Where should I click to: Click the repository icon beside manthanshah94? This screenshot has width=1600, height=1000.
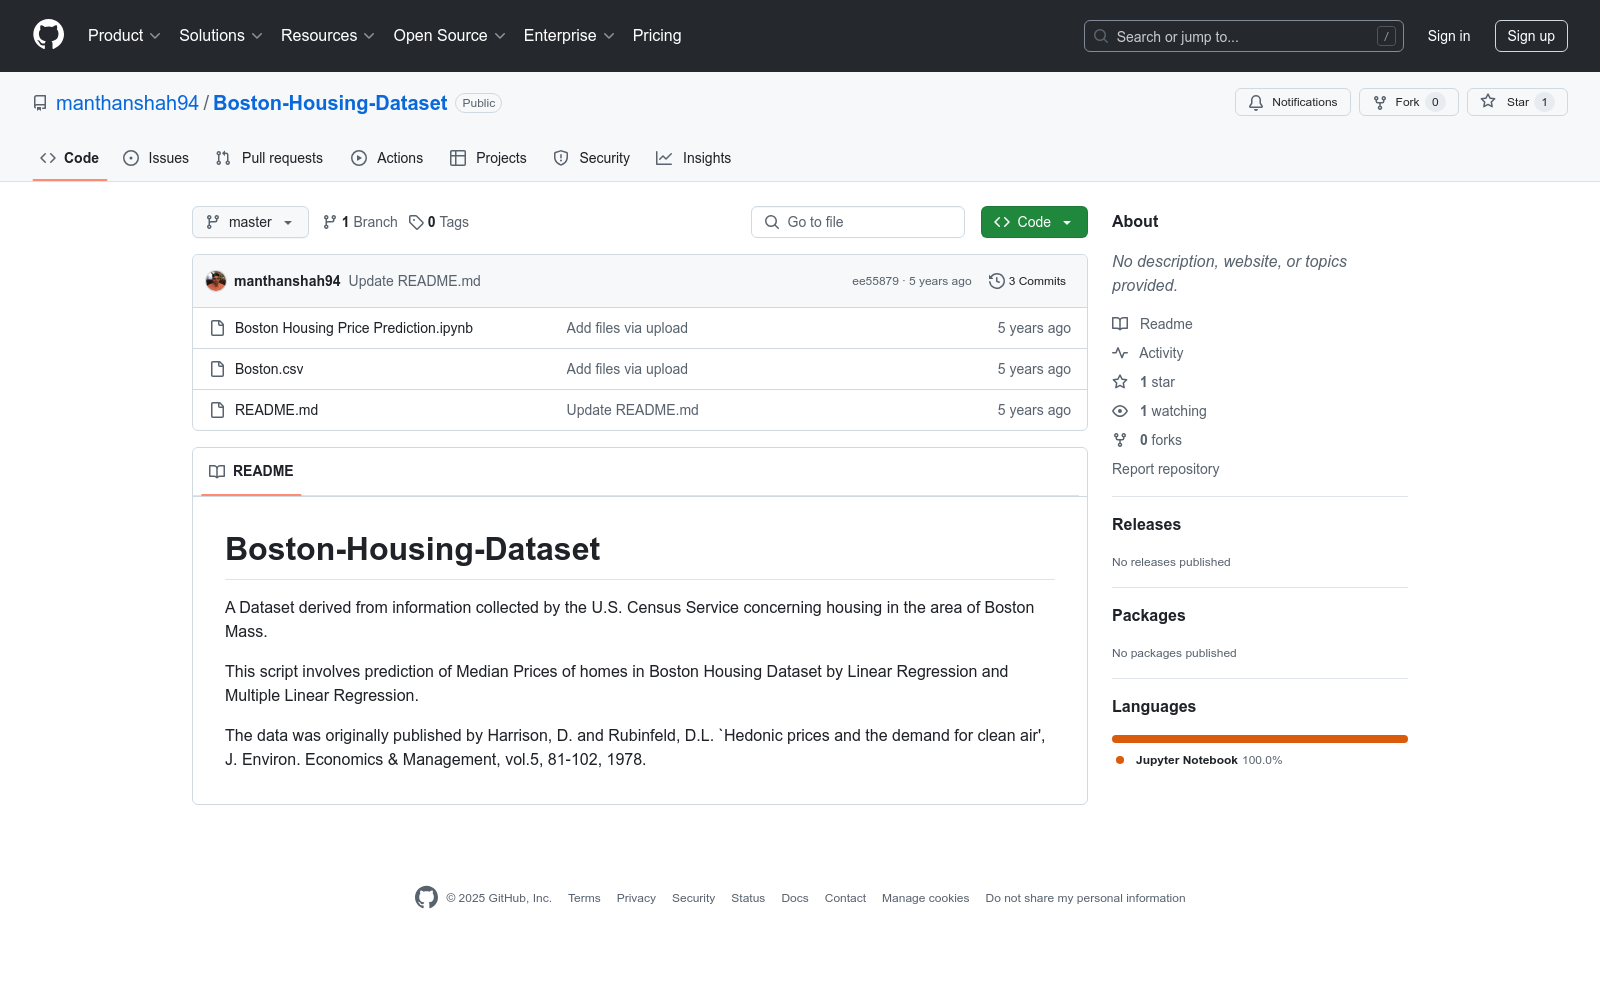point(40,103)
